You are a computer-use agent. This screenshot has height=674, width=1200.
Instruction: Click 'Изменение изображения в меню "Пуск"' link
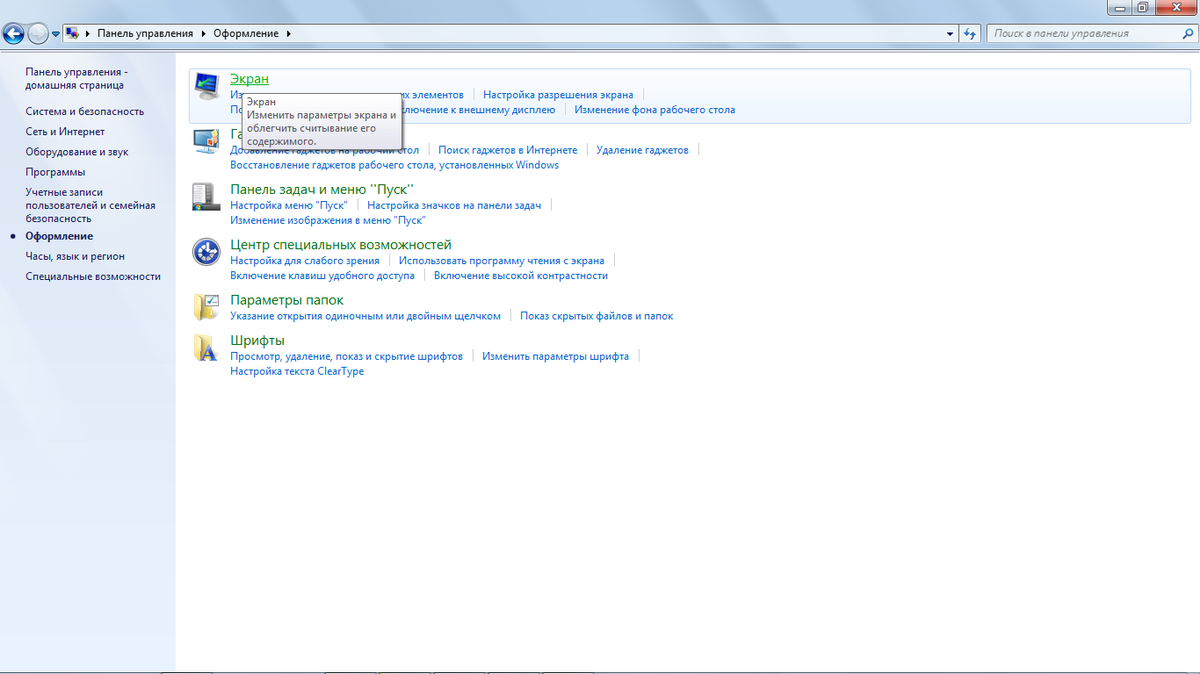[328, 220]
